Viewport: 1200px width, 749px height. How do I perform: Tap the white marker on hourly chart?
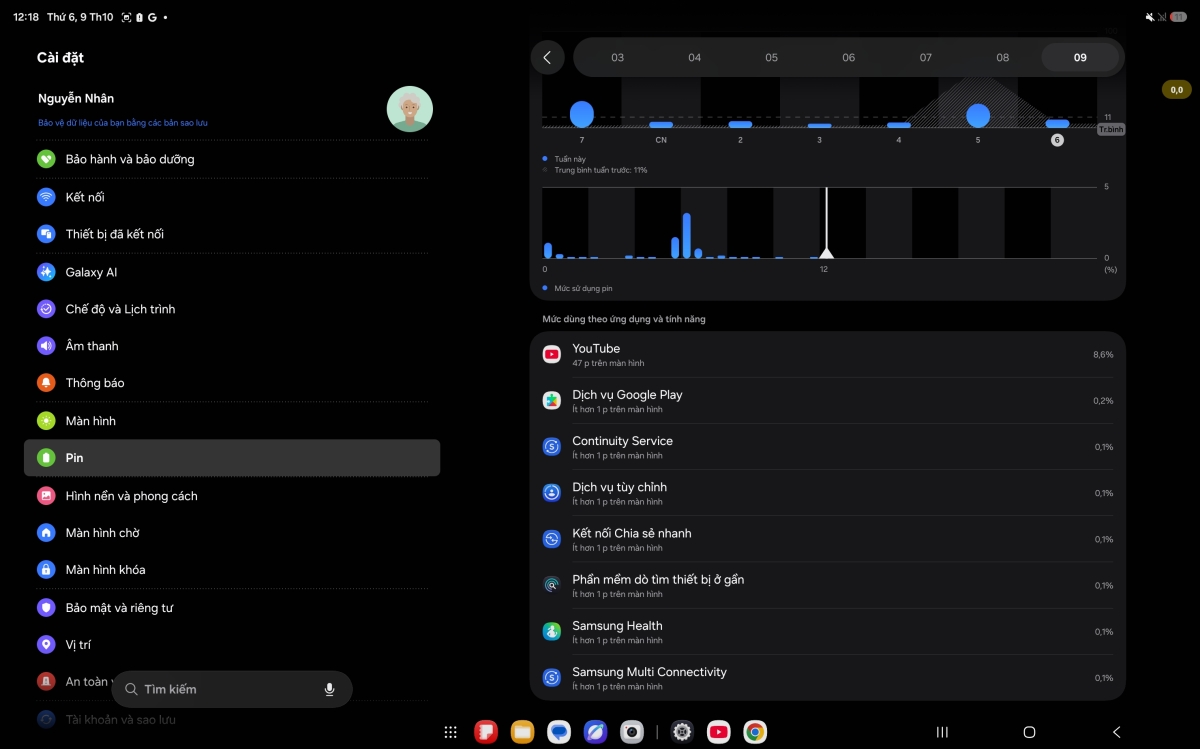pyautogui.click(x=826, y=253)
